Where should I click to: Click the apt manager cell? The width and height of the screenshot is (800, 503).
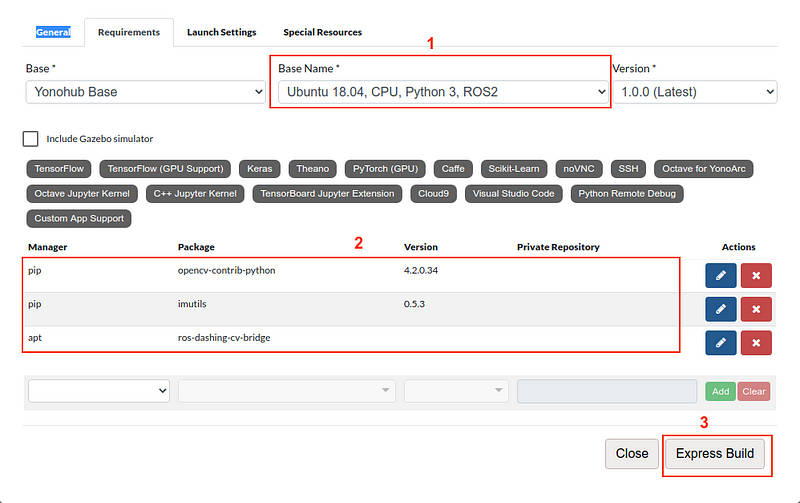[35, 338]
